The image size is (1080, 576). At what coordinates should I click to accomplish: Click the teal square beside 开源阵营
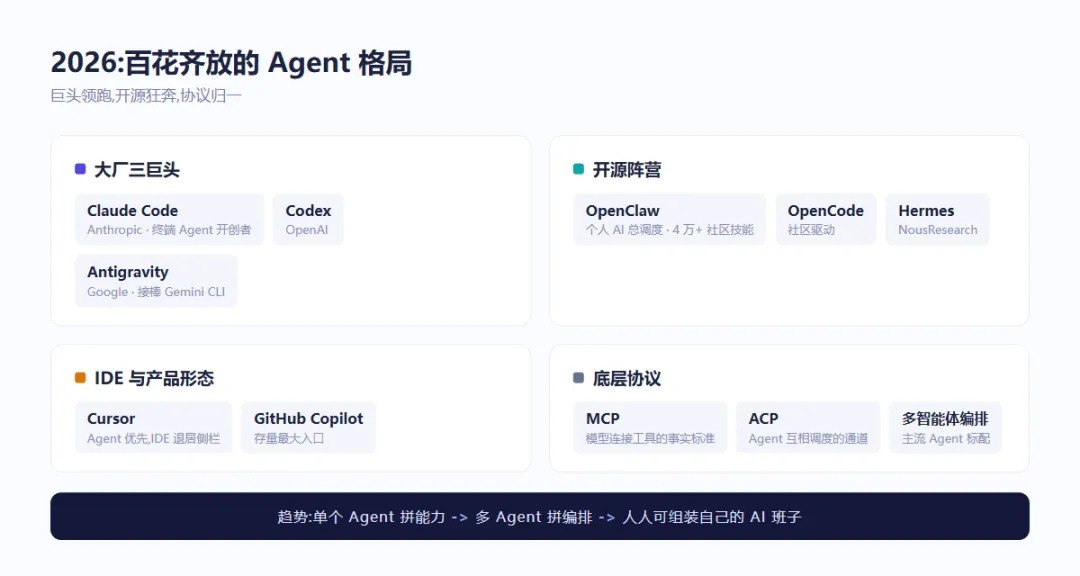coord(579,169)
